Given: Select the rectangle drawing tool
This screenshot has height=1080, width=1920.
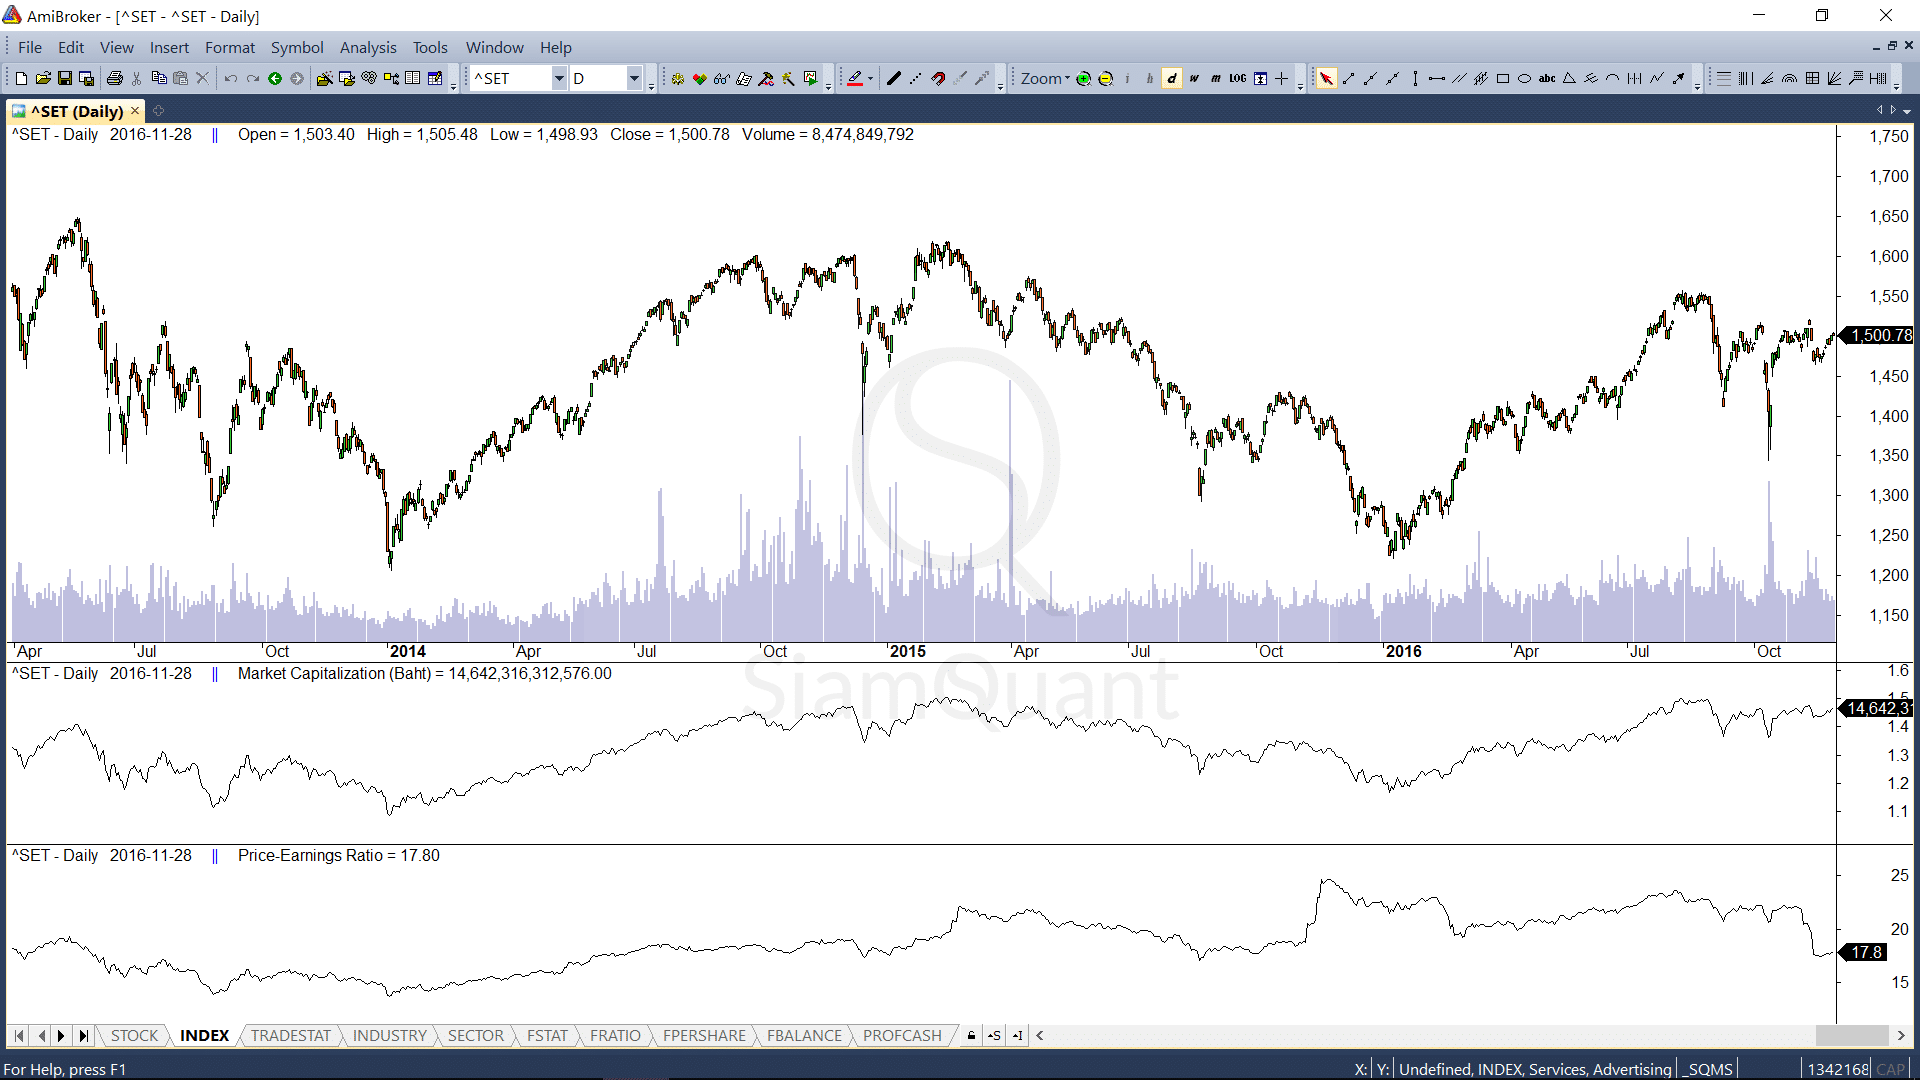Looking at the screenshot, I should pyautogui.click(x=1502, y=79).
